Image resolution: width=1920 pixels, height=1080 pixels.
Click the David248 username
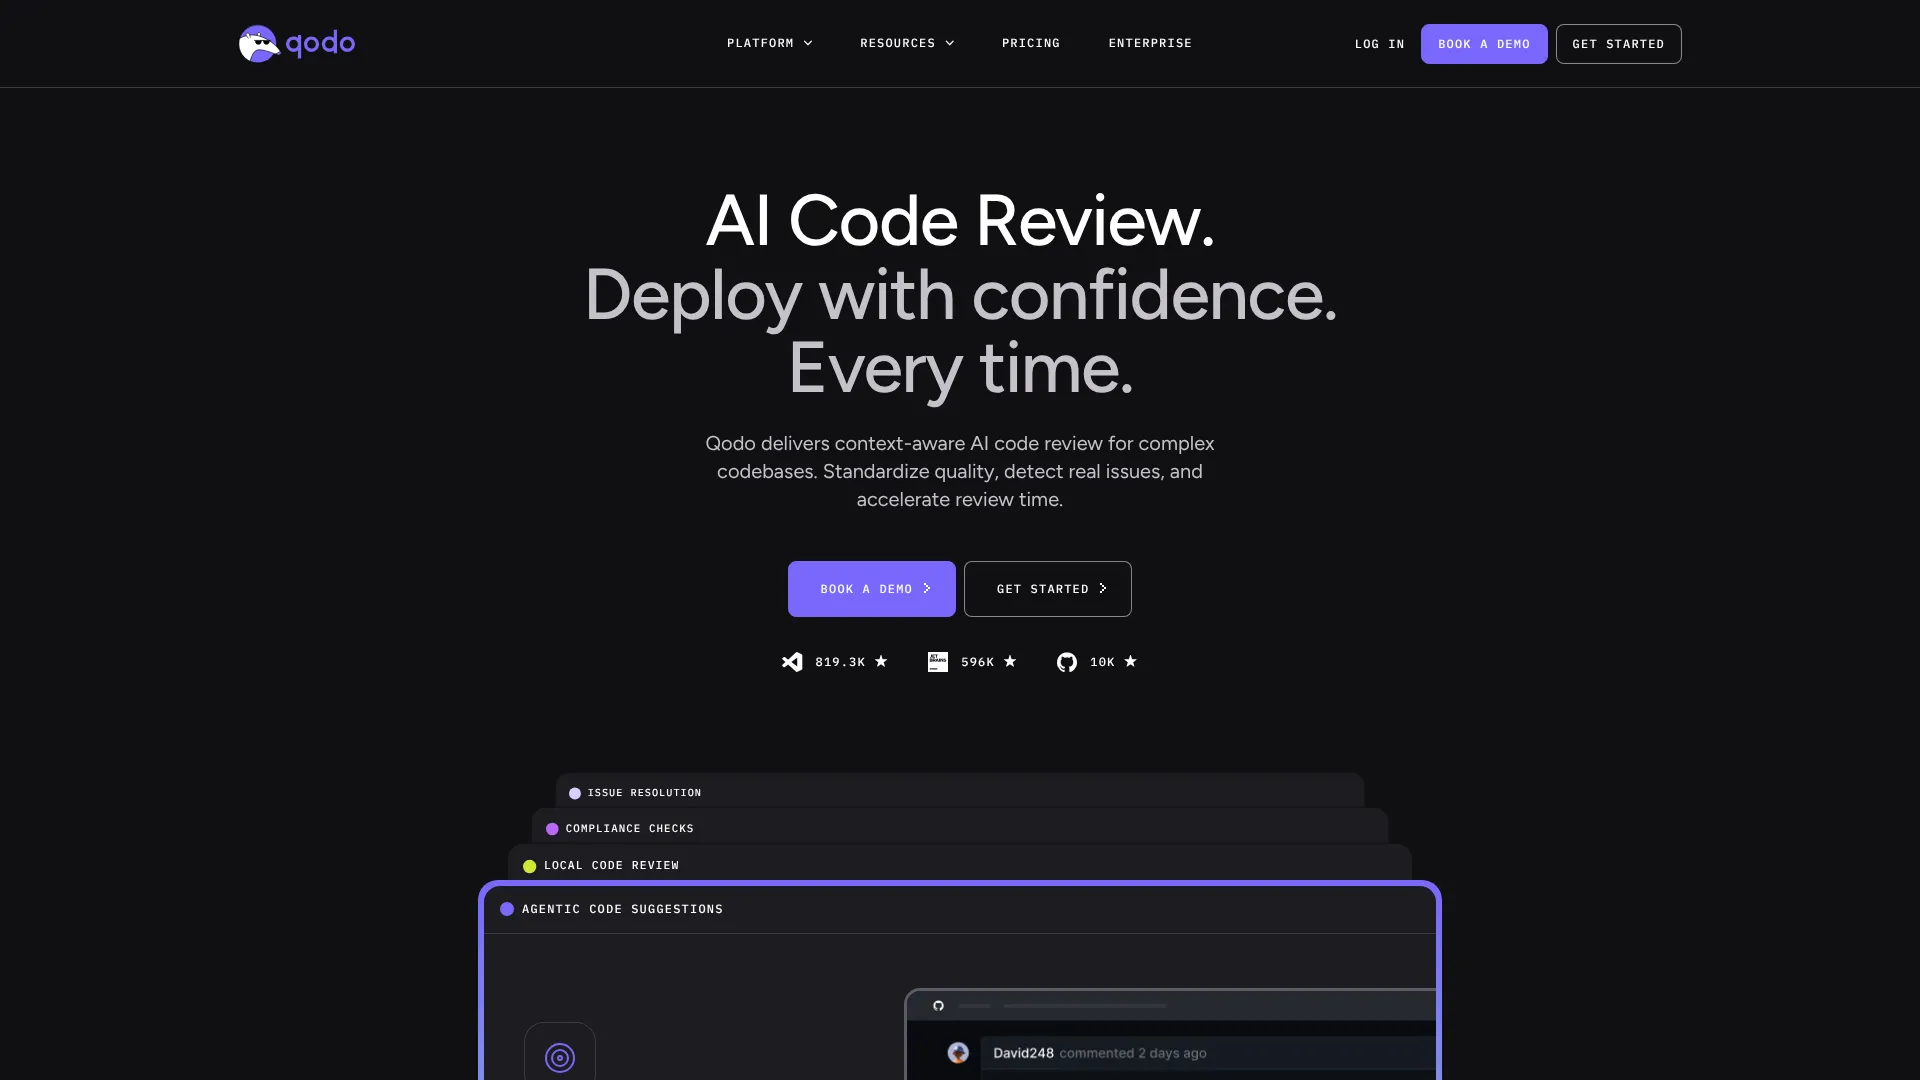coord(1023,1053)
